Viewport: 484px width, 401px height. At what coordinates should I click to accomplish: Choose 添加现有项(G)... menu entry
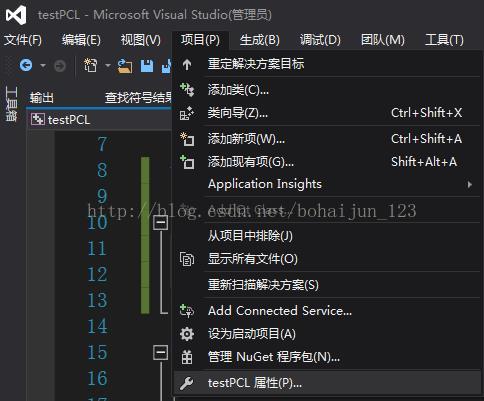328,162
